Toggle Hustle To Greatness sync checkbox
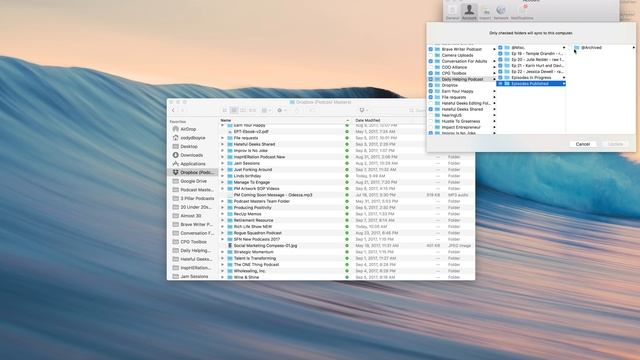The height and width of the screenshot is (360, 640). [x=431, y=121]
